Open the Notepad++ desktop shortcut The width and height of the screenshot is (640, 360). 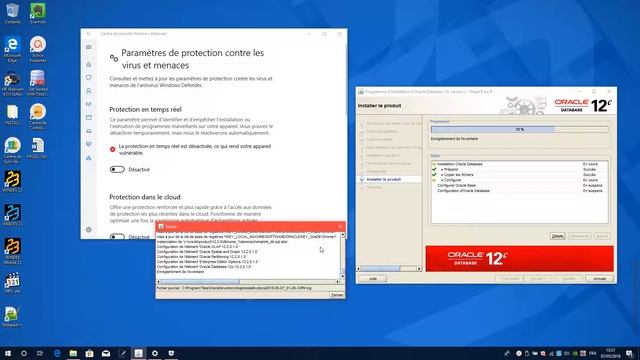[x=12, y=317]
